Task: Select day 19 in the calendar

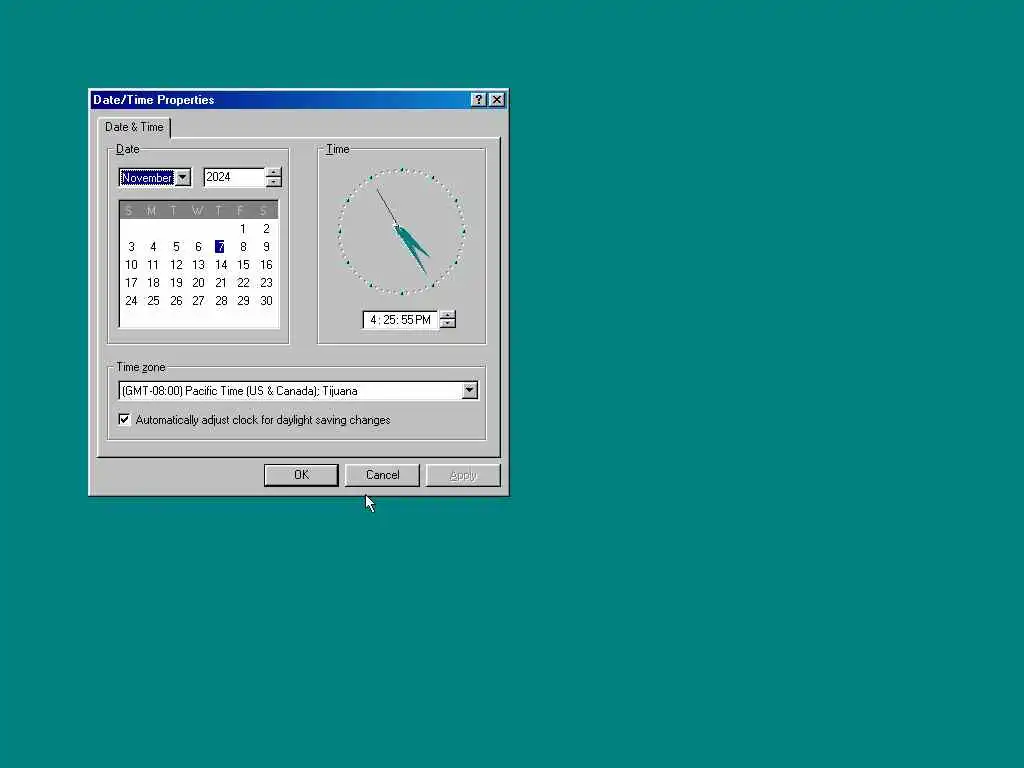Action: pos(176,283)
